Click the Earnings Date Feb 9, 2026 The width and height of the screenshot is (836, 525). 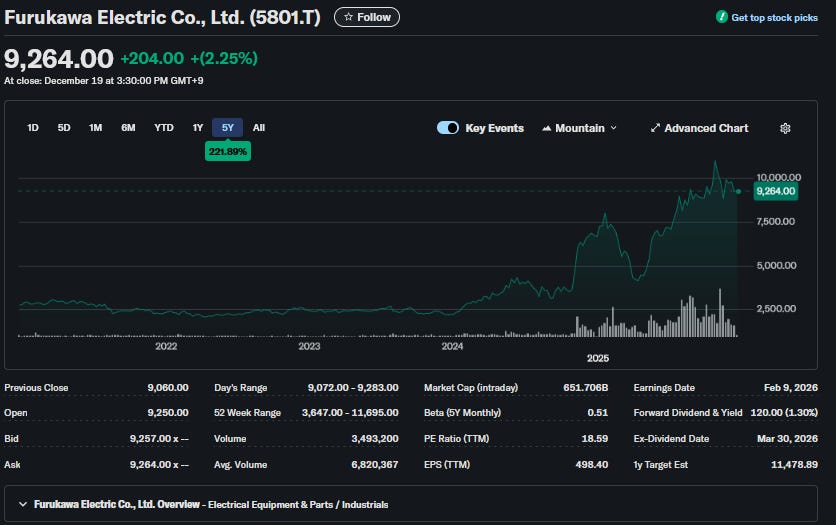click(x=791, y=387)
